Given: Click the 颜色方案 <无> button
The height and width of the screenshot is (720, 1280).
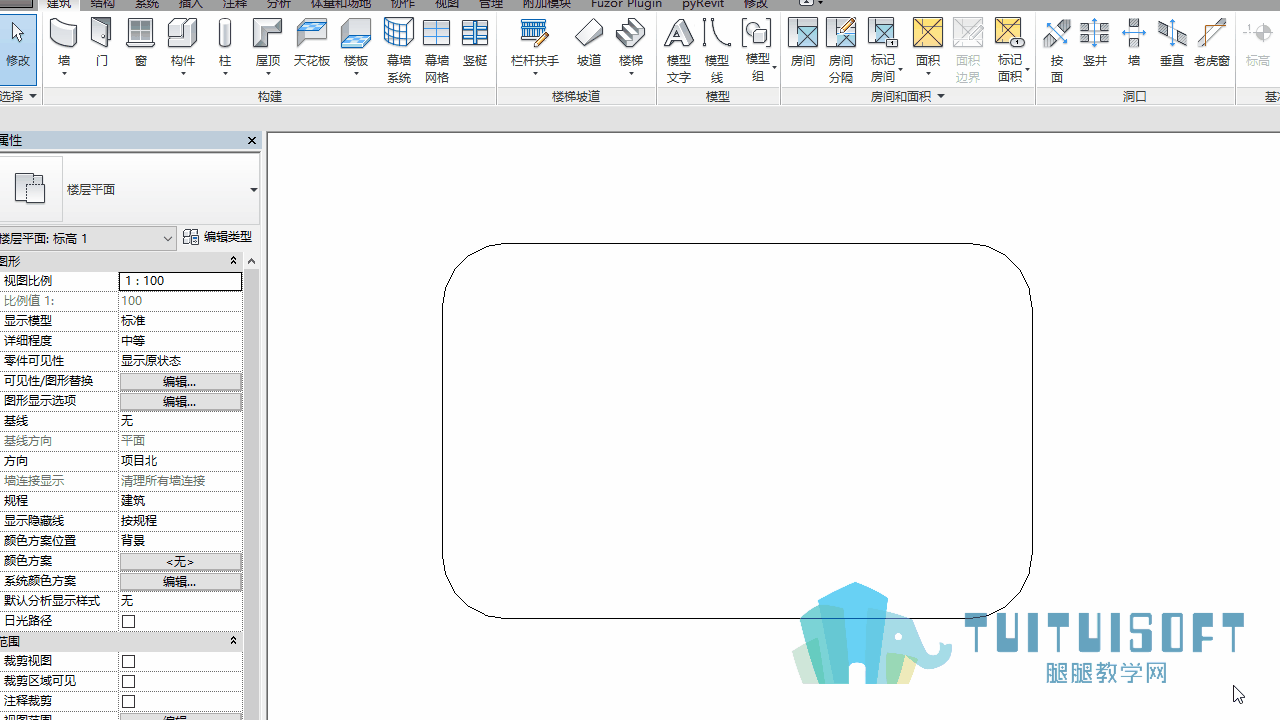Looking at the screenshot, I should pos(180,561).
